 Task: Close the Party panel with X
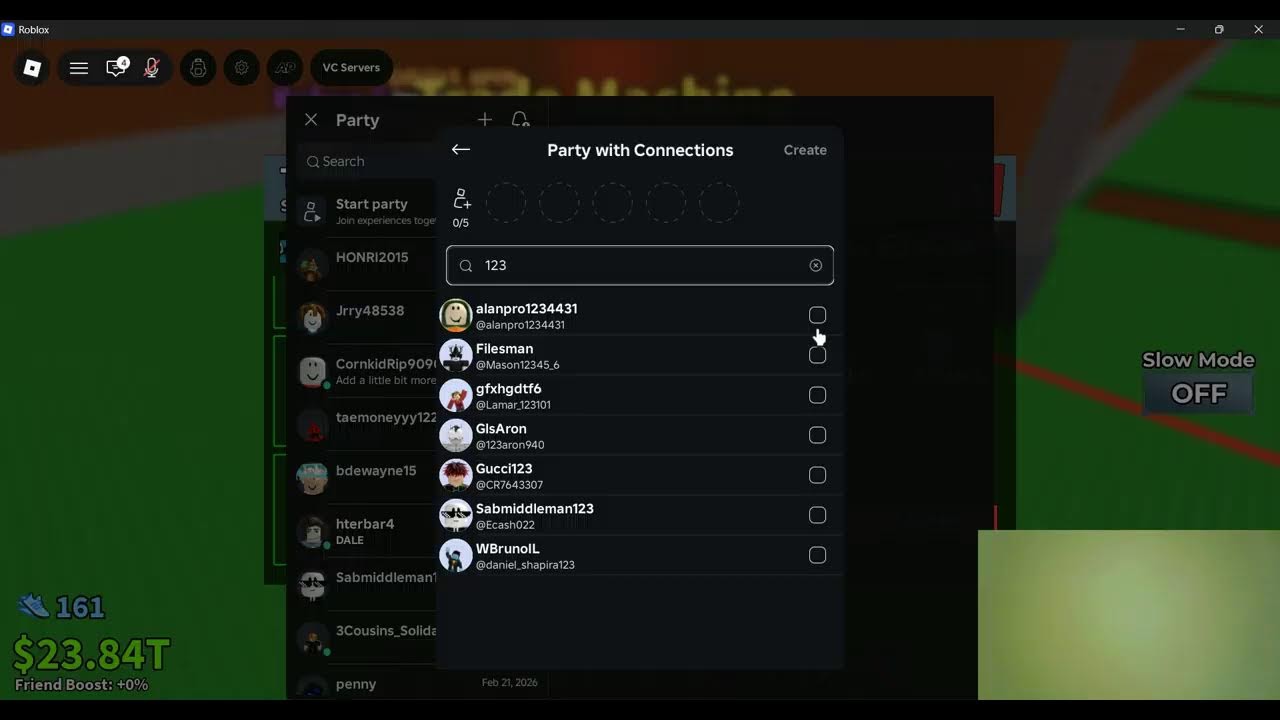click(x=311, y=120)
